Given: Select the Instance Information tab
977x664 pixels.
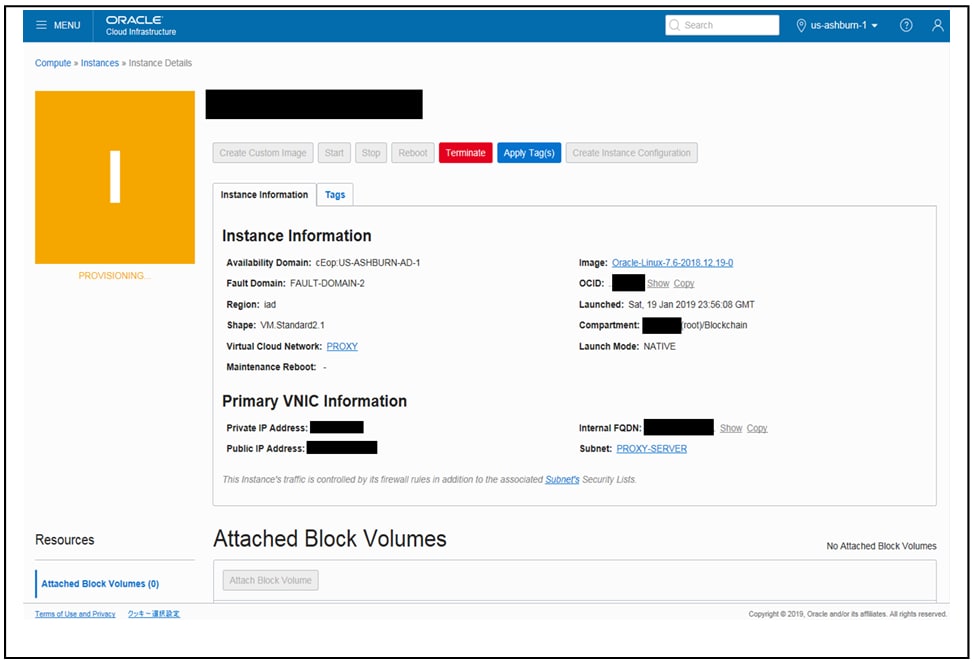Looking at the screenshot, I should (x=263, y=194).
